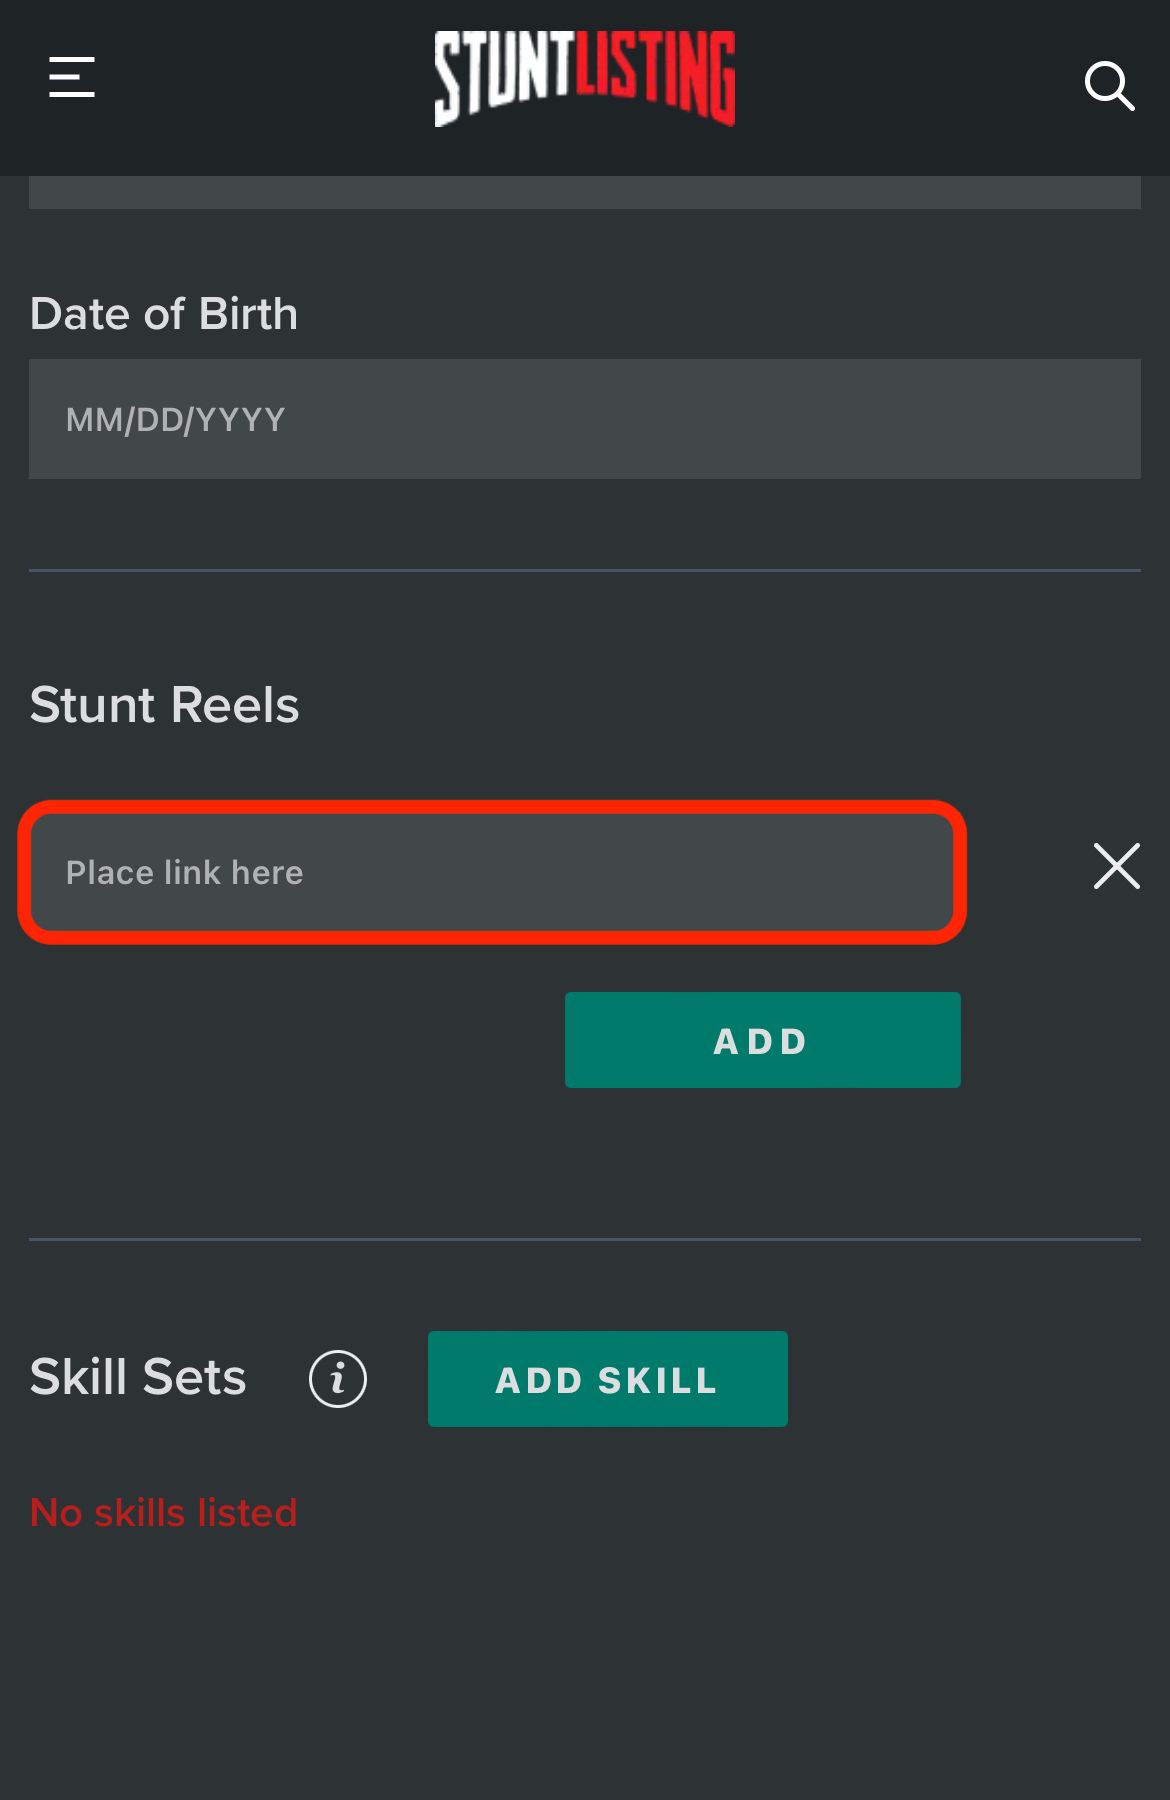Click the Date of Birth label

point(164,314)
